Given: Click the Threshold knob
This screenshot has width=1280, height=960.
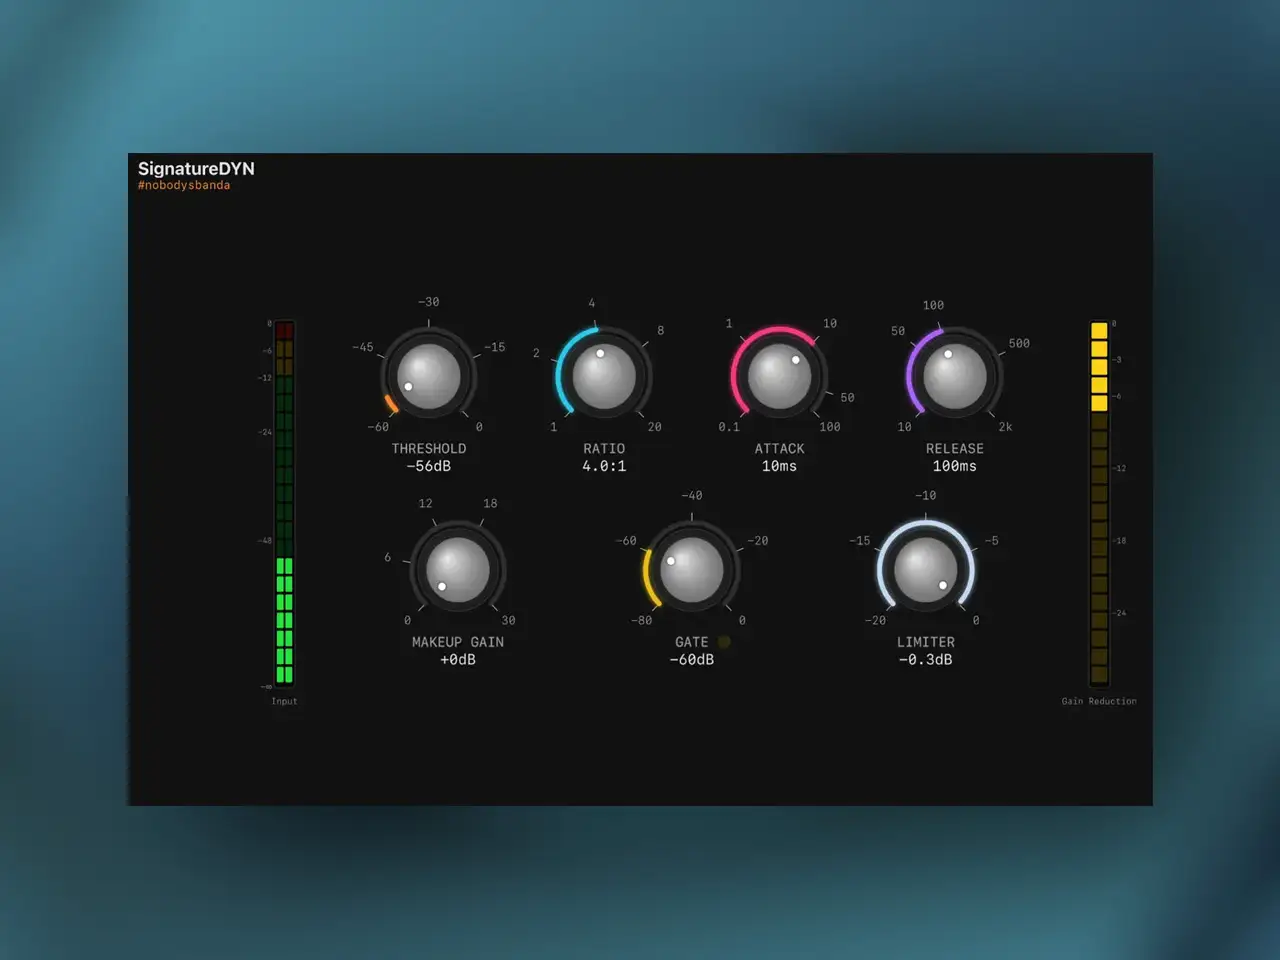Looking at the screenshot, I should [x=429, y=376].
